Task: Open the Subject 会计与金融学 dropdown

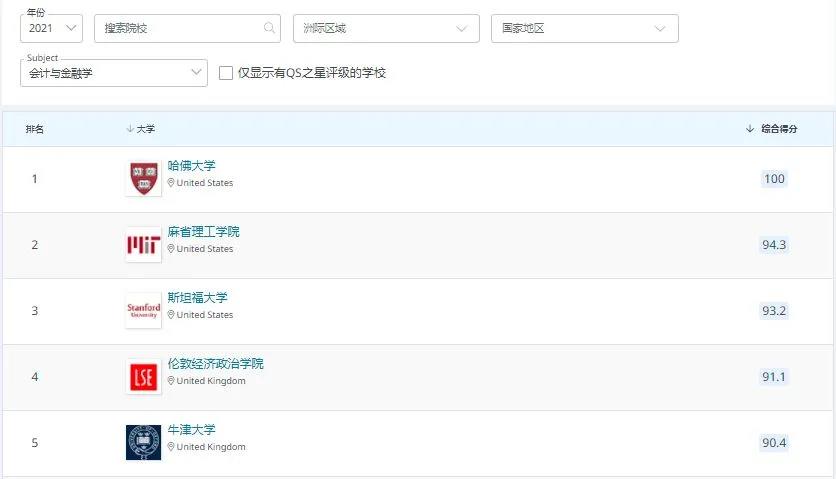Action: click(114, 73)
